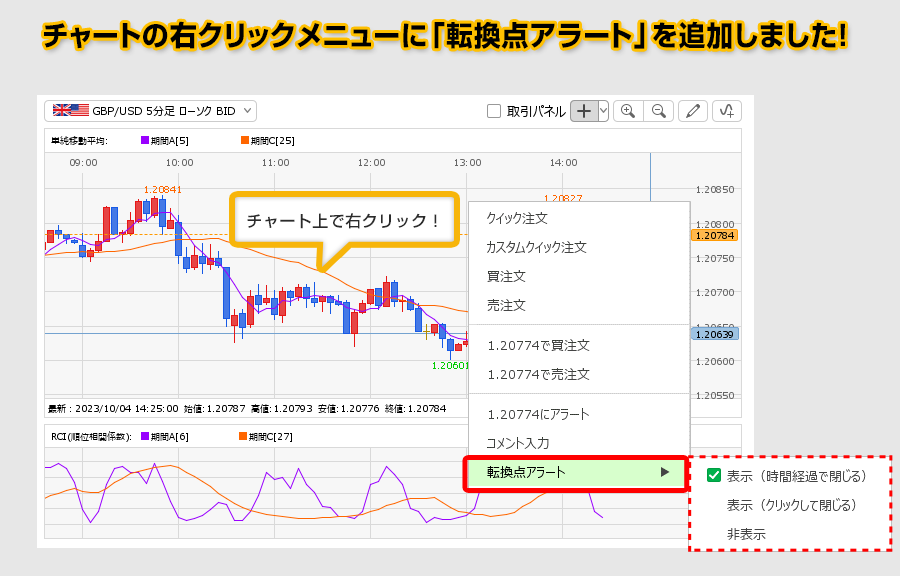Click the 13:00 time axis label
The width and height of the screenshot is (900, 576).
467,162
